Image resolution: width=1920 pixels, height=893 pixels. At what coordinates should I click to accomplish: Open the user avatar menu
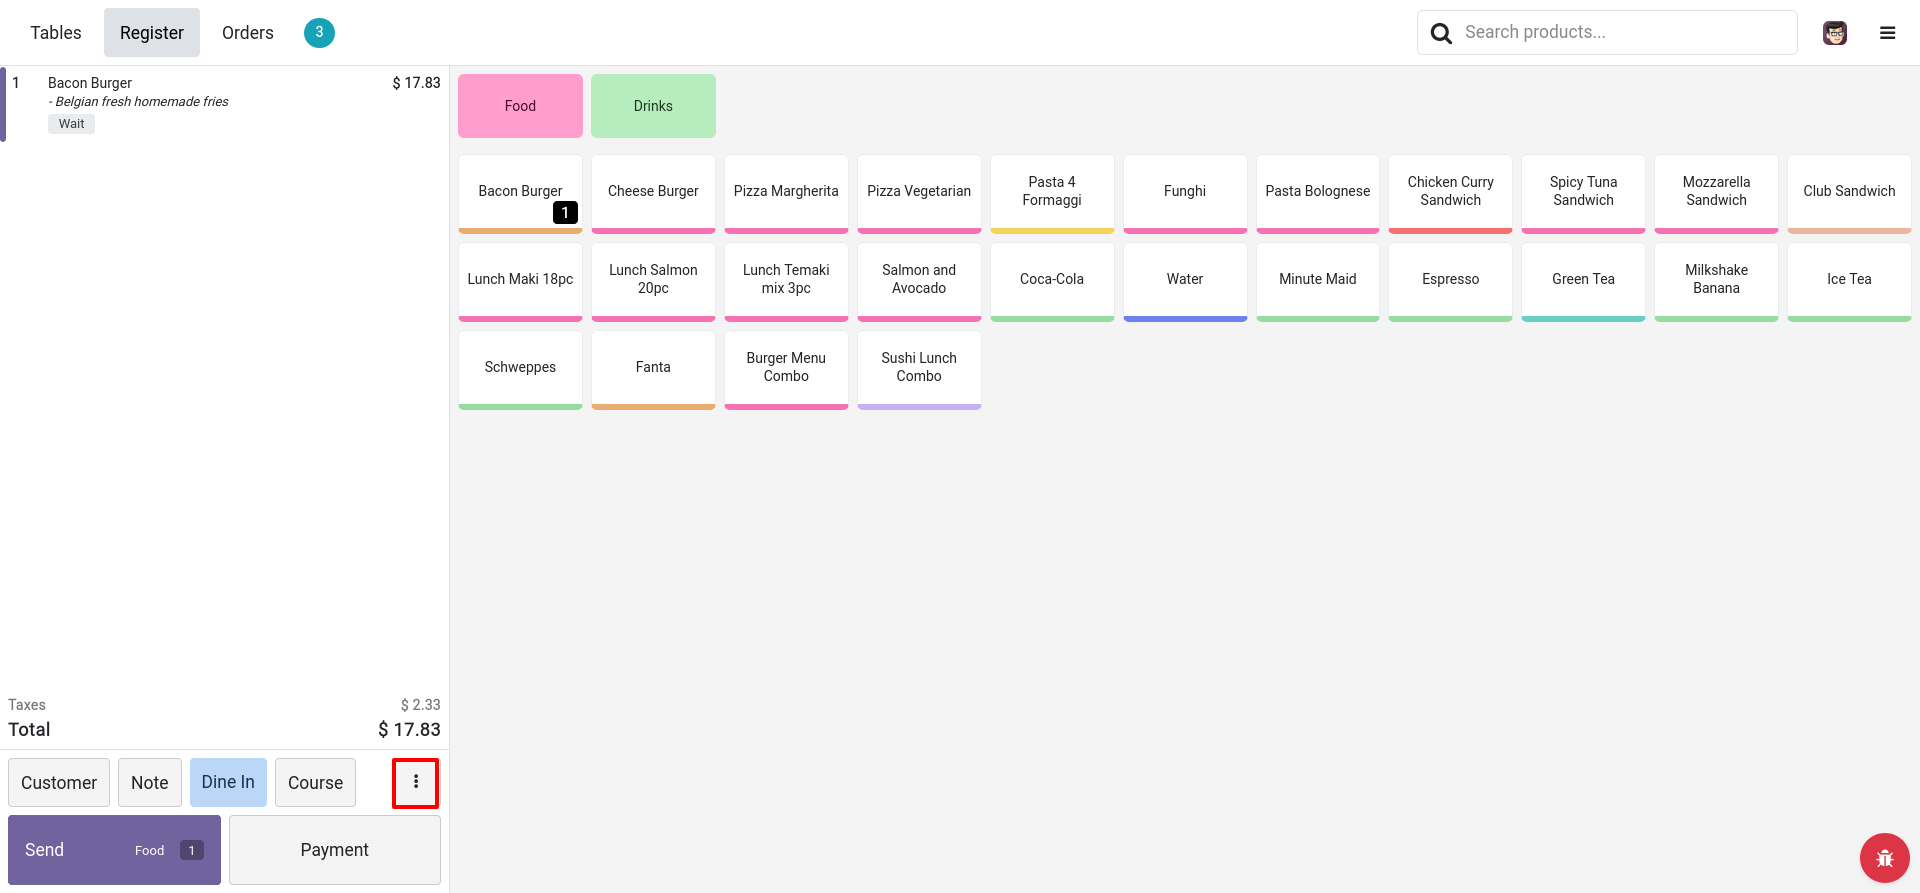coord(1835,33)
